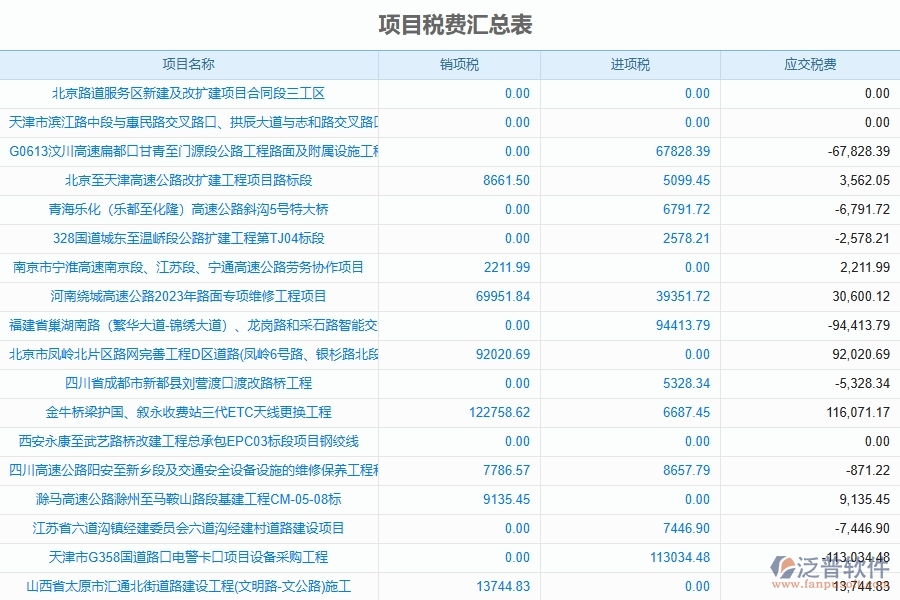The height and width of the screenshot is (600, 900).
Task: Select 河南绕城高速公路2023年维修工程 row
Action: tap(190, 296)
